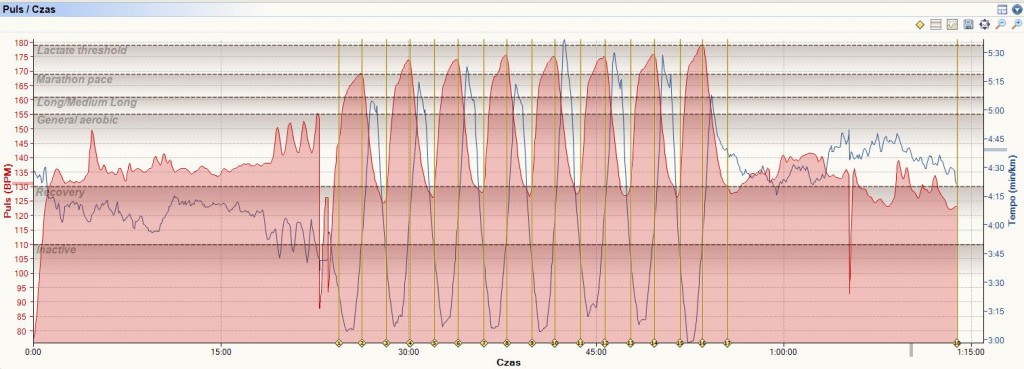Open the blue round dropdown menu button
This screenshot has width=1024, height=369.
1016,9
